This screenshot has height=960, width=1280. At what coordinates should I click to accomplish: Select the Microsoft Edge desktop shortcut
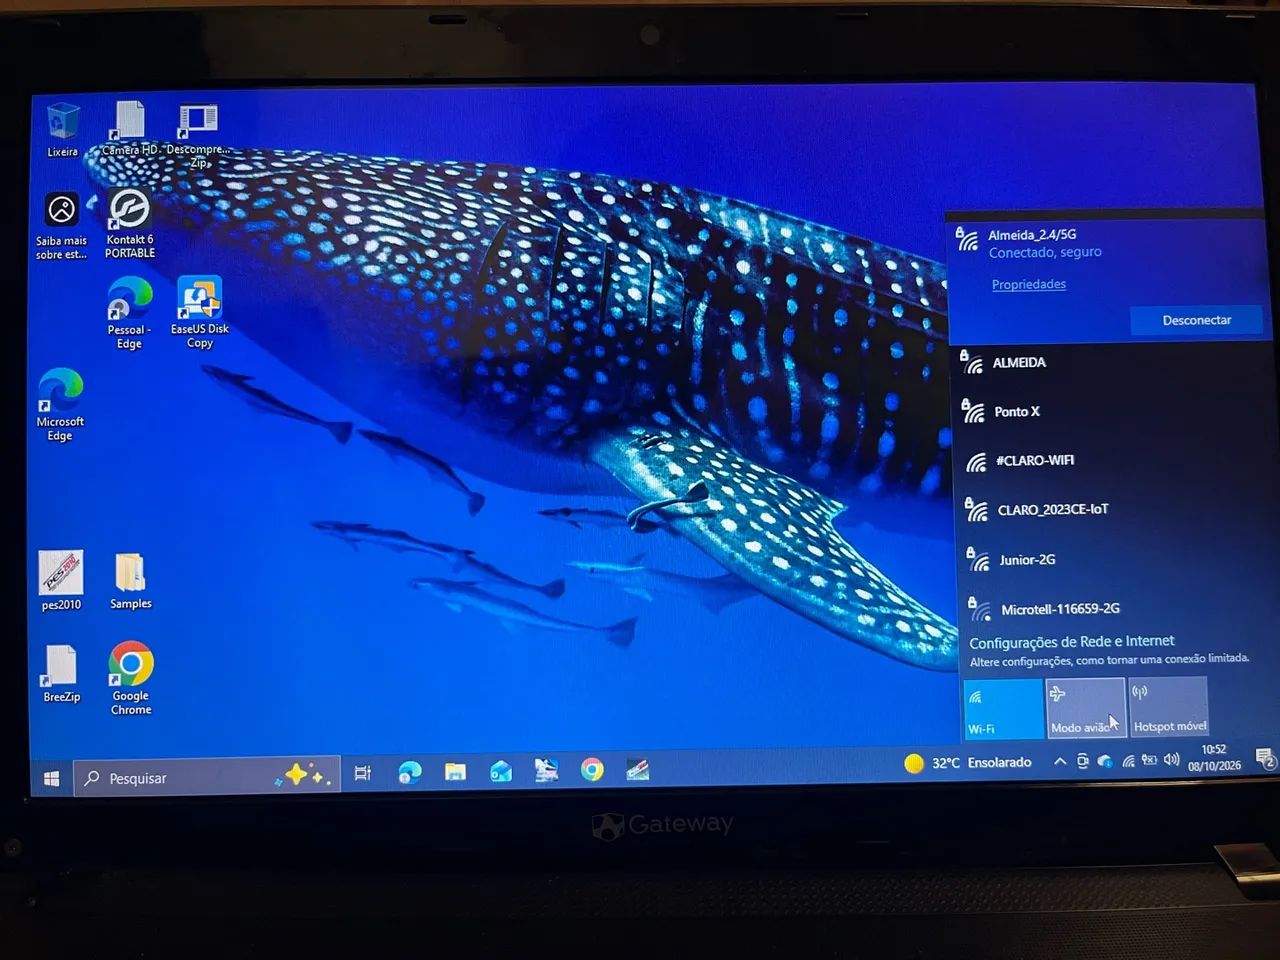click(x=60, y=405)
